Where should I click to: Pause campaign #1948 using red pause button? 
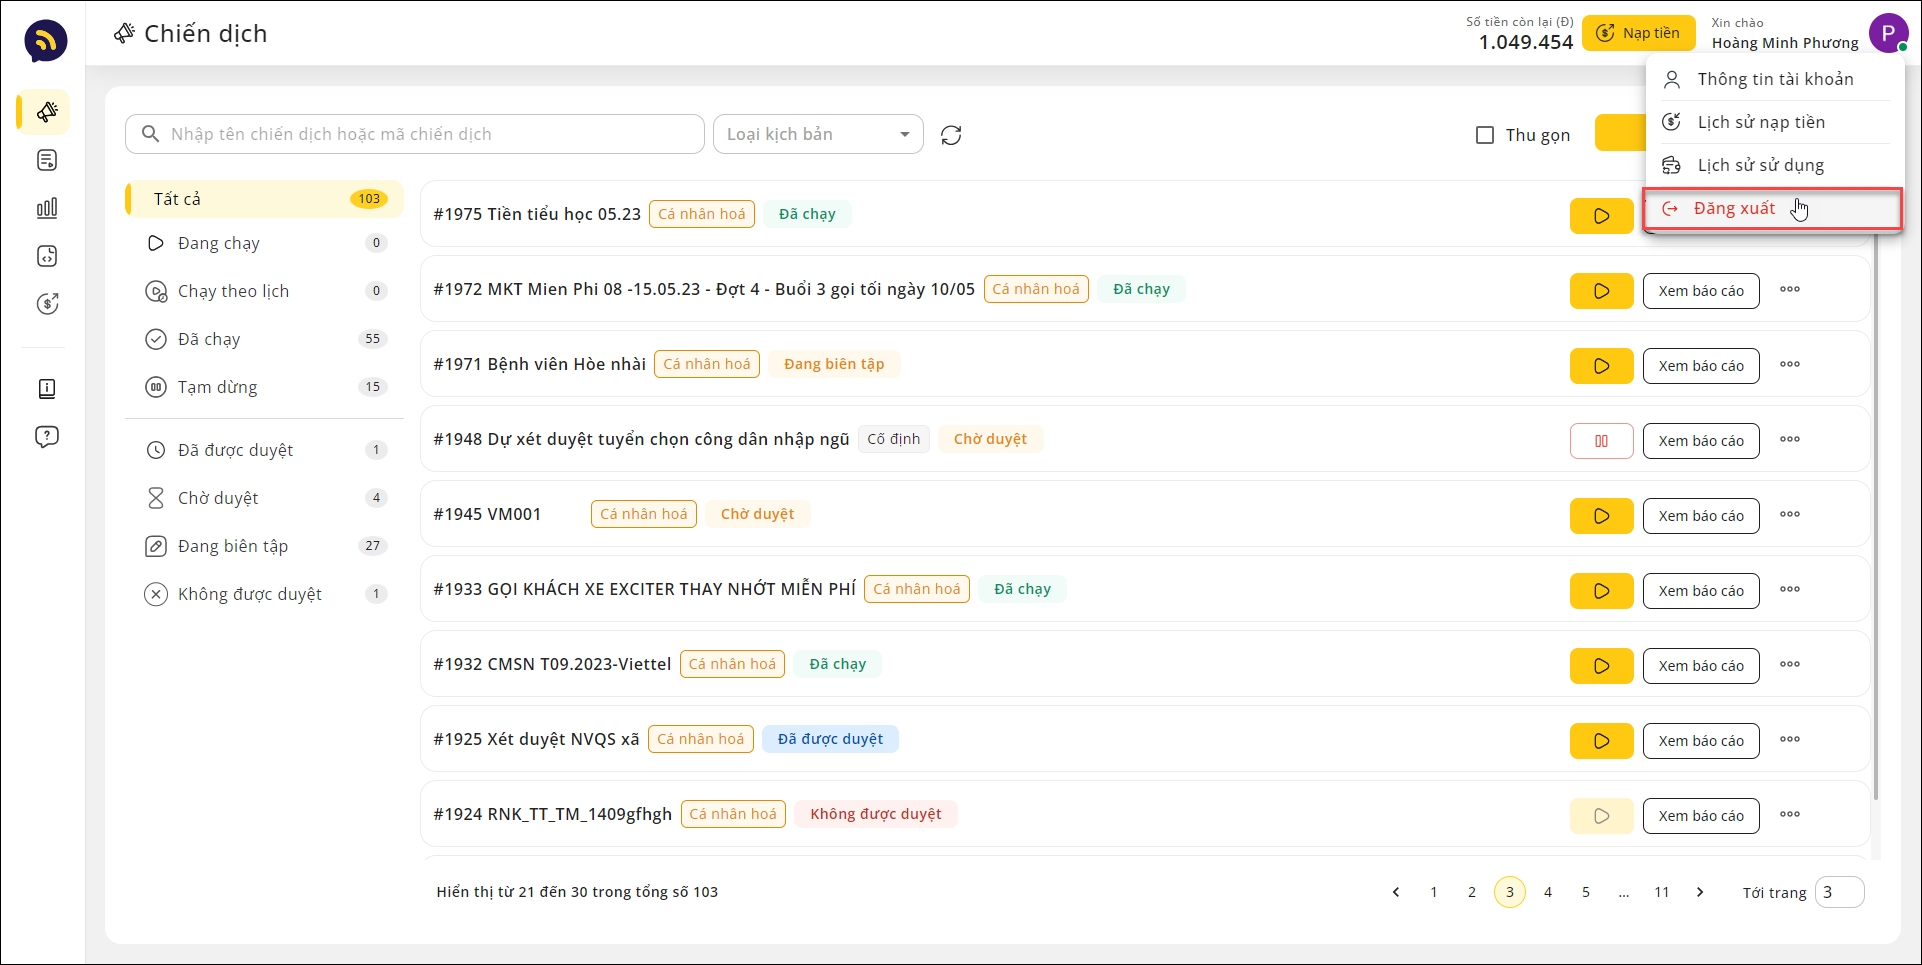[x=1601, y=441]
